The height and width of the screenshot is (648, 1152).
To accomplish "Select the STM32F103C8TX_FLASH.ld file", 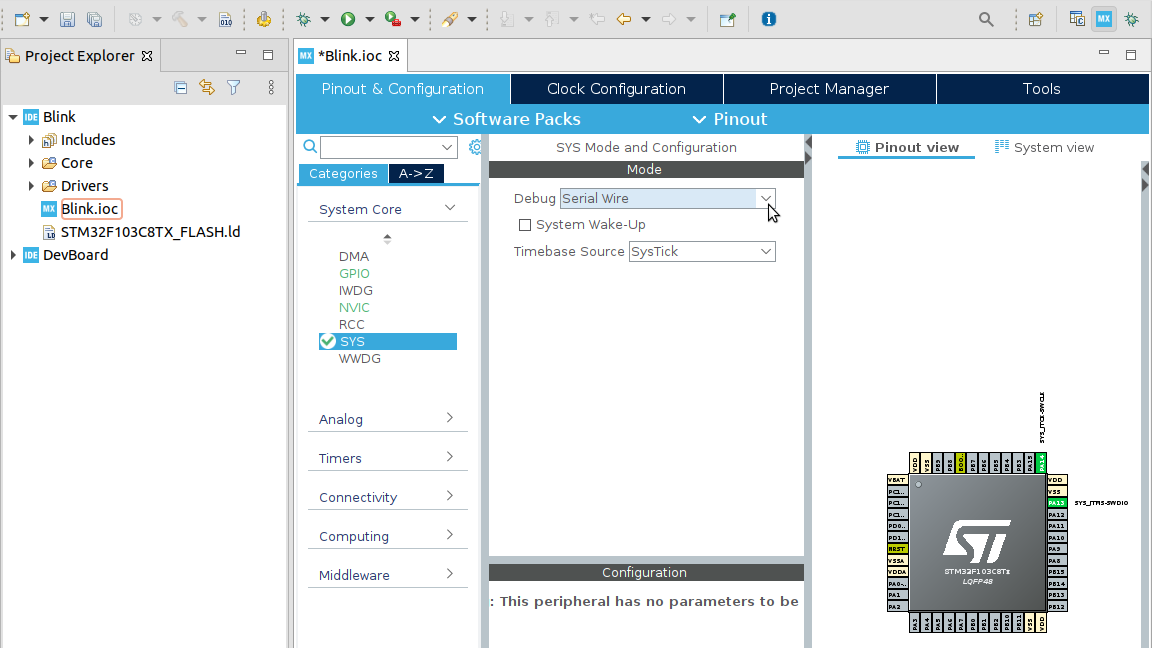I will coord(151,232).
